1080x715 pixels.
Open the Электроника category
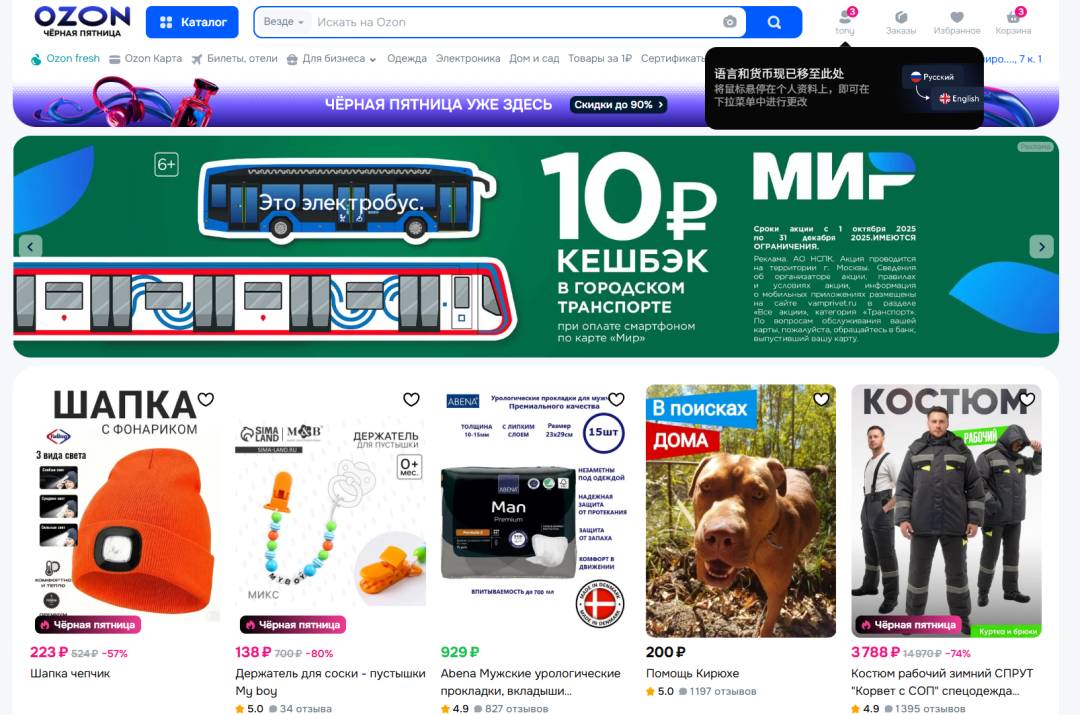pos(468,59)
